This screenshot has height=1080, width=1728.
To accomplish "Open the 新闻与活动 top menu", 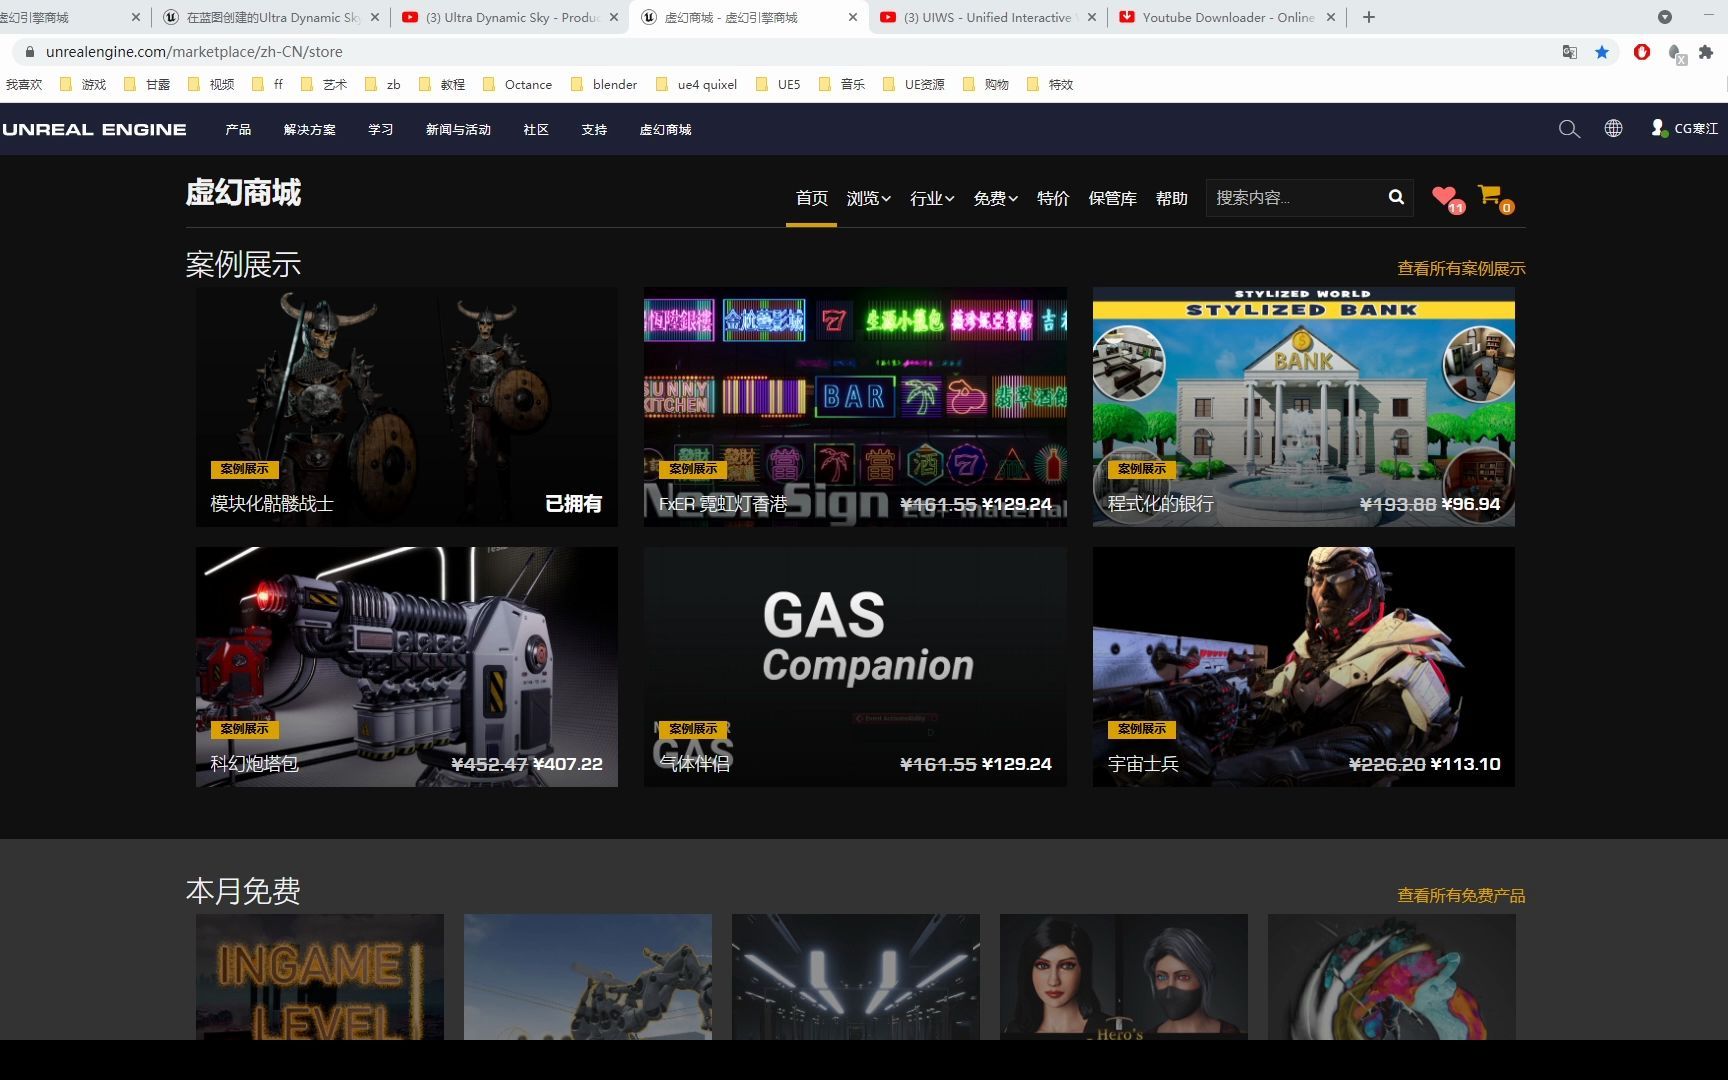I will (458, 129).
